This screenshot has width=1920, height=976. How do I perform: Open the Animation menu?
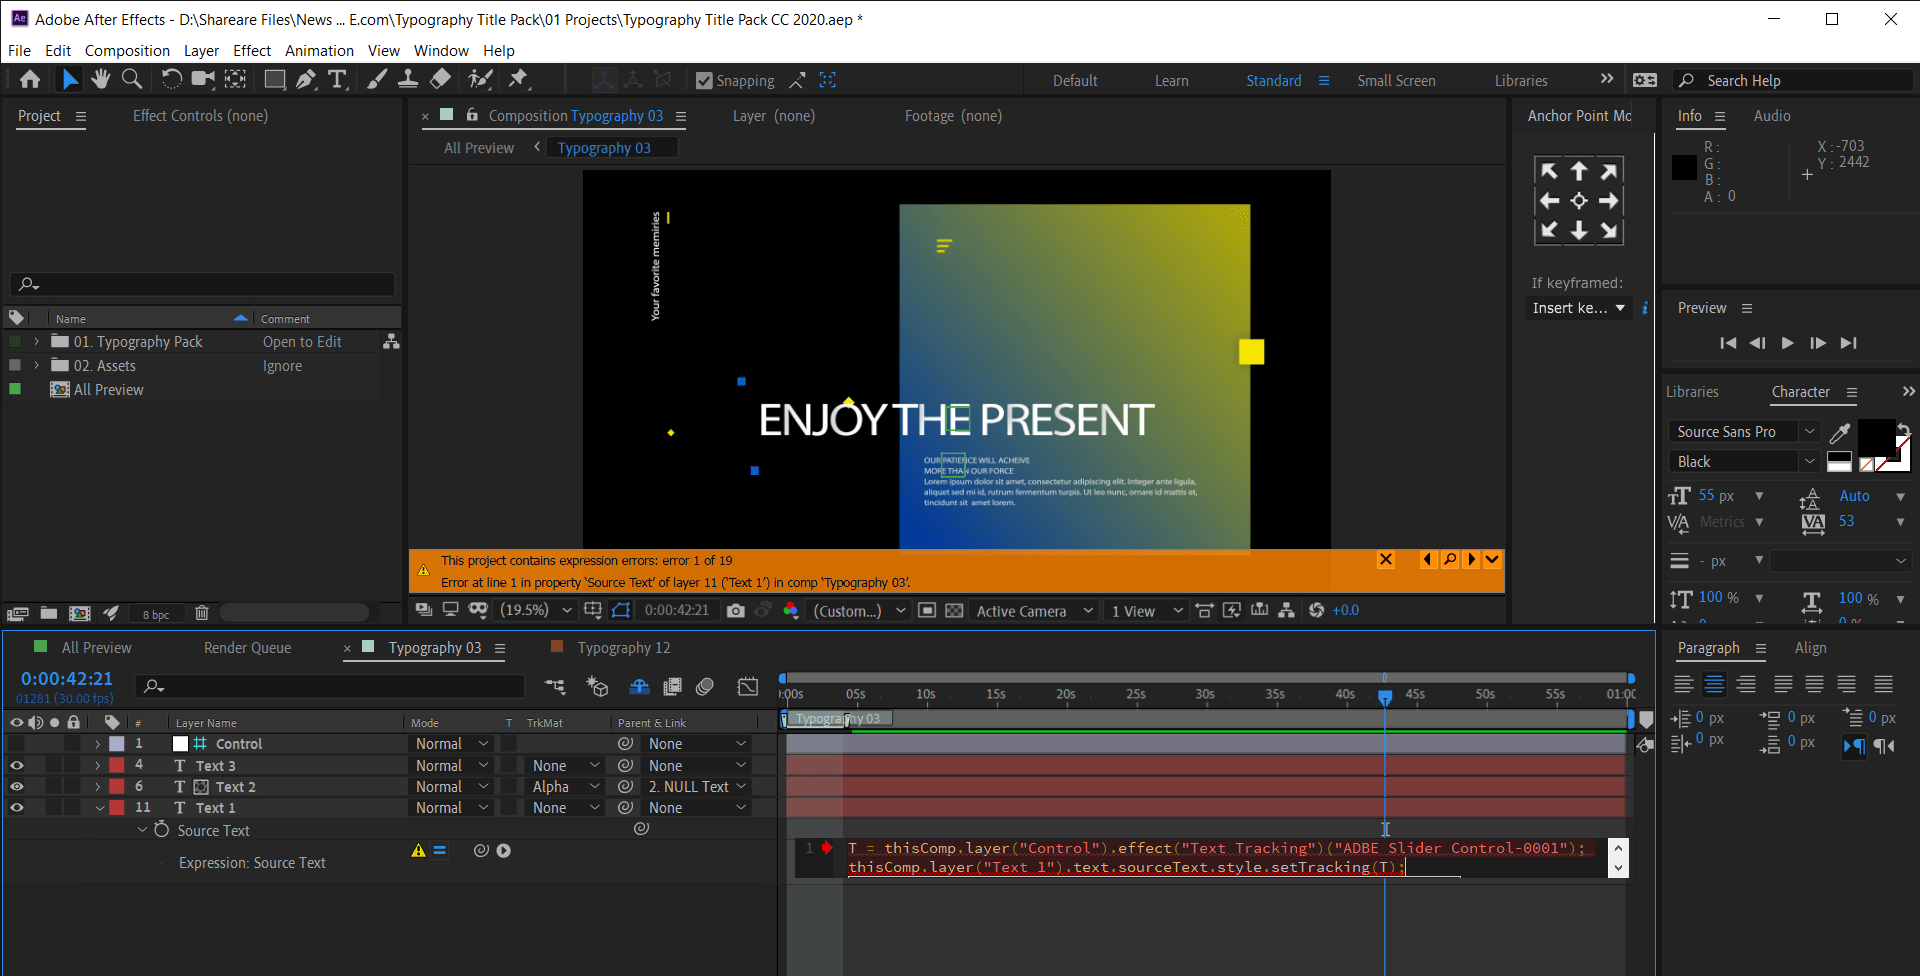point(319,50)
